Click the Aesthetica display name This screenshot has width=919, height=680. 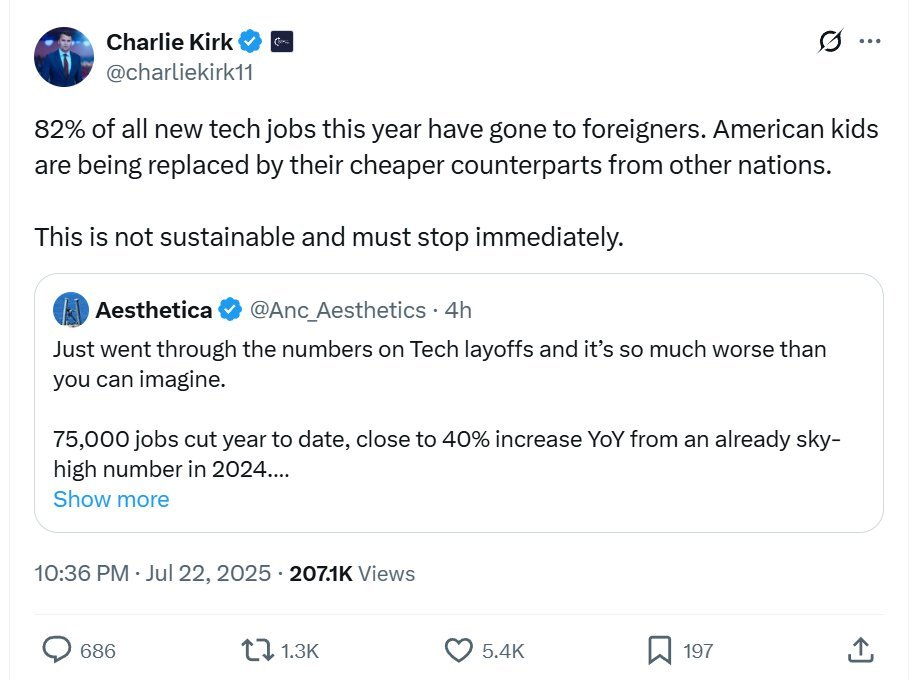tap(153, 310)
